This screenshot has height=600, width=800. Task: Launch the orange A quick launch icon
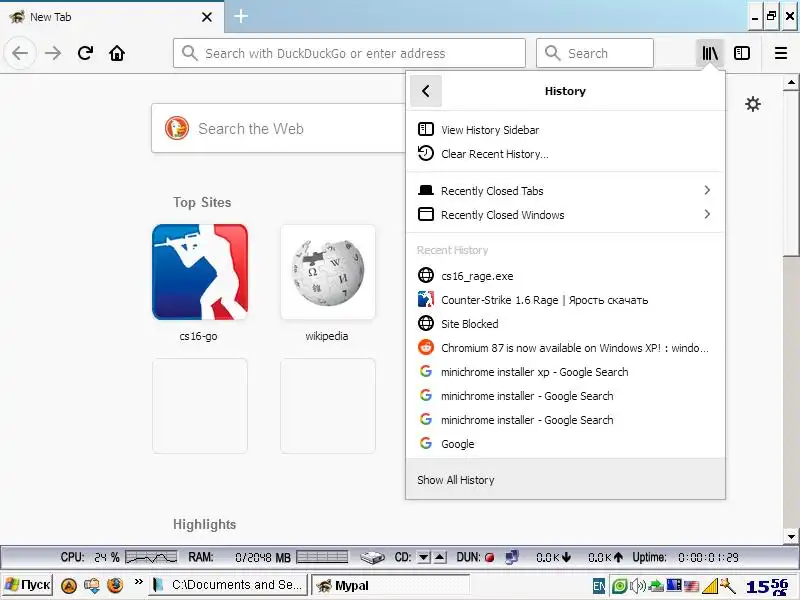pos(69,585)
